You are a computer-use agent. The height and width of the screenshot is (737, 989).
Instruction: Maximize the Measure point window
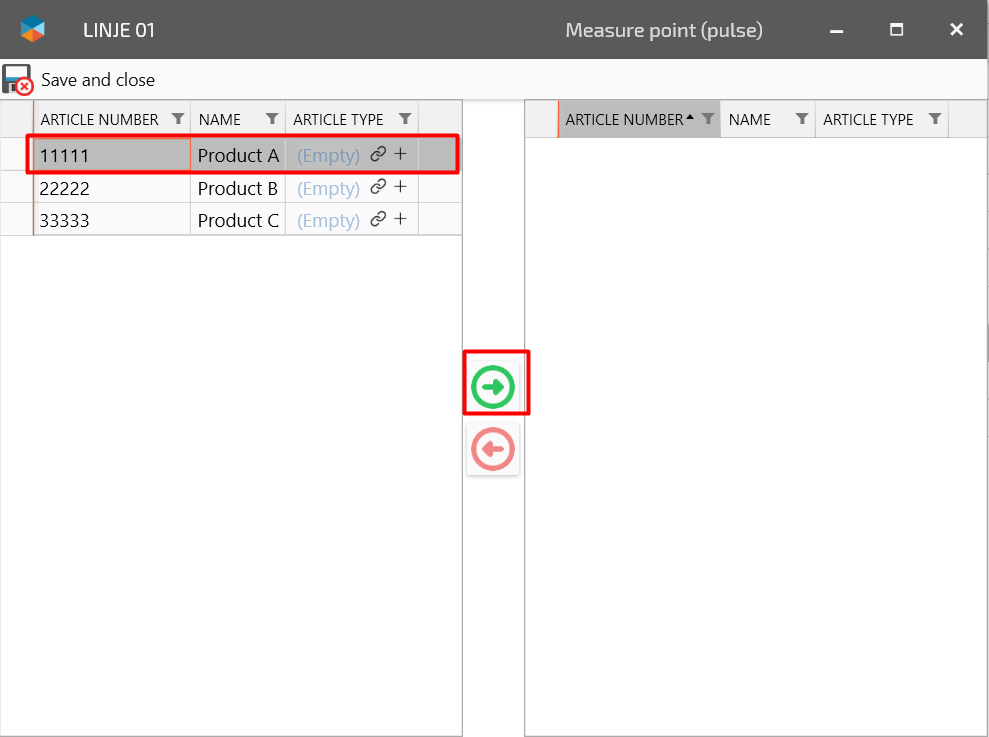897,30
